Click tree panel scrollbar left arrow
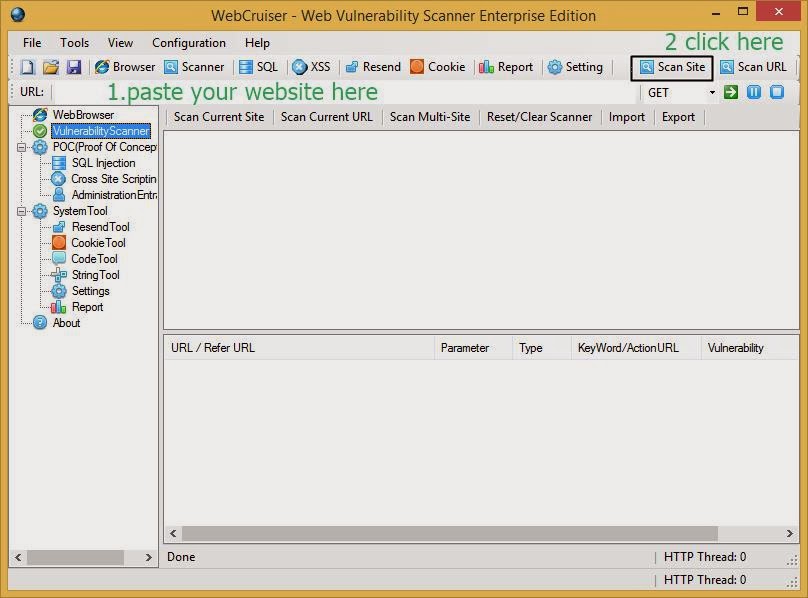 [19, 557]
